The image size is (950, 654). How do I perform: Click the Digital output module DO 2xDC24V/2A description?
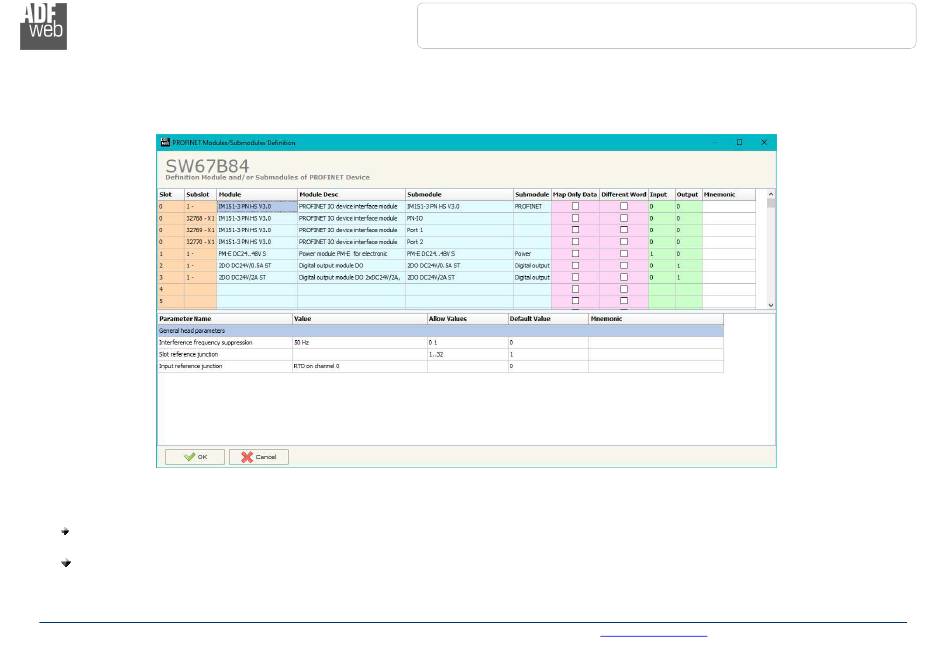click(351, 278)
